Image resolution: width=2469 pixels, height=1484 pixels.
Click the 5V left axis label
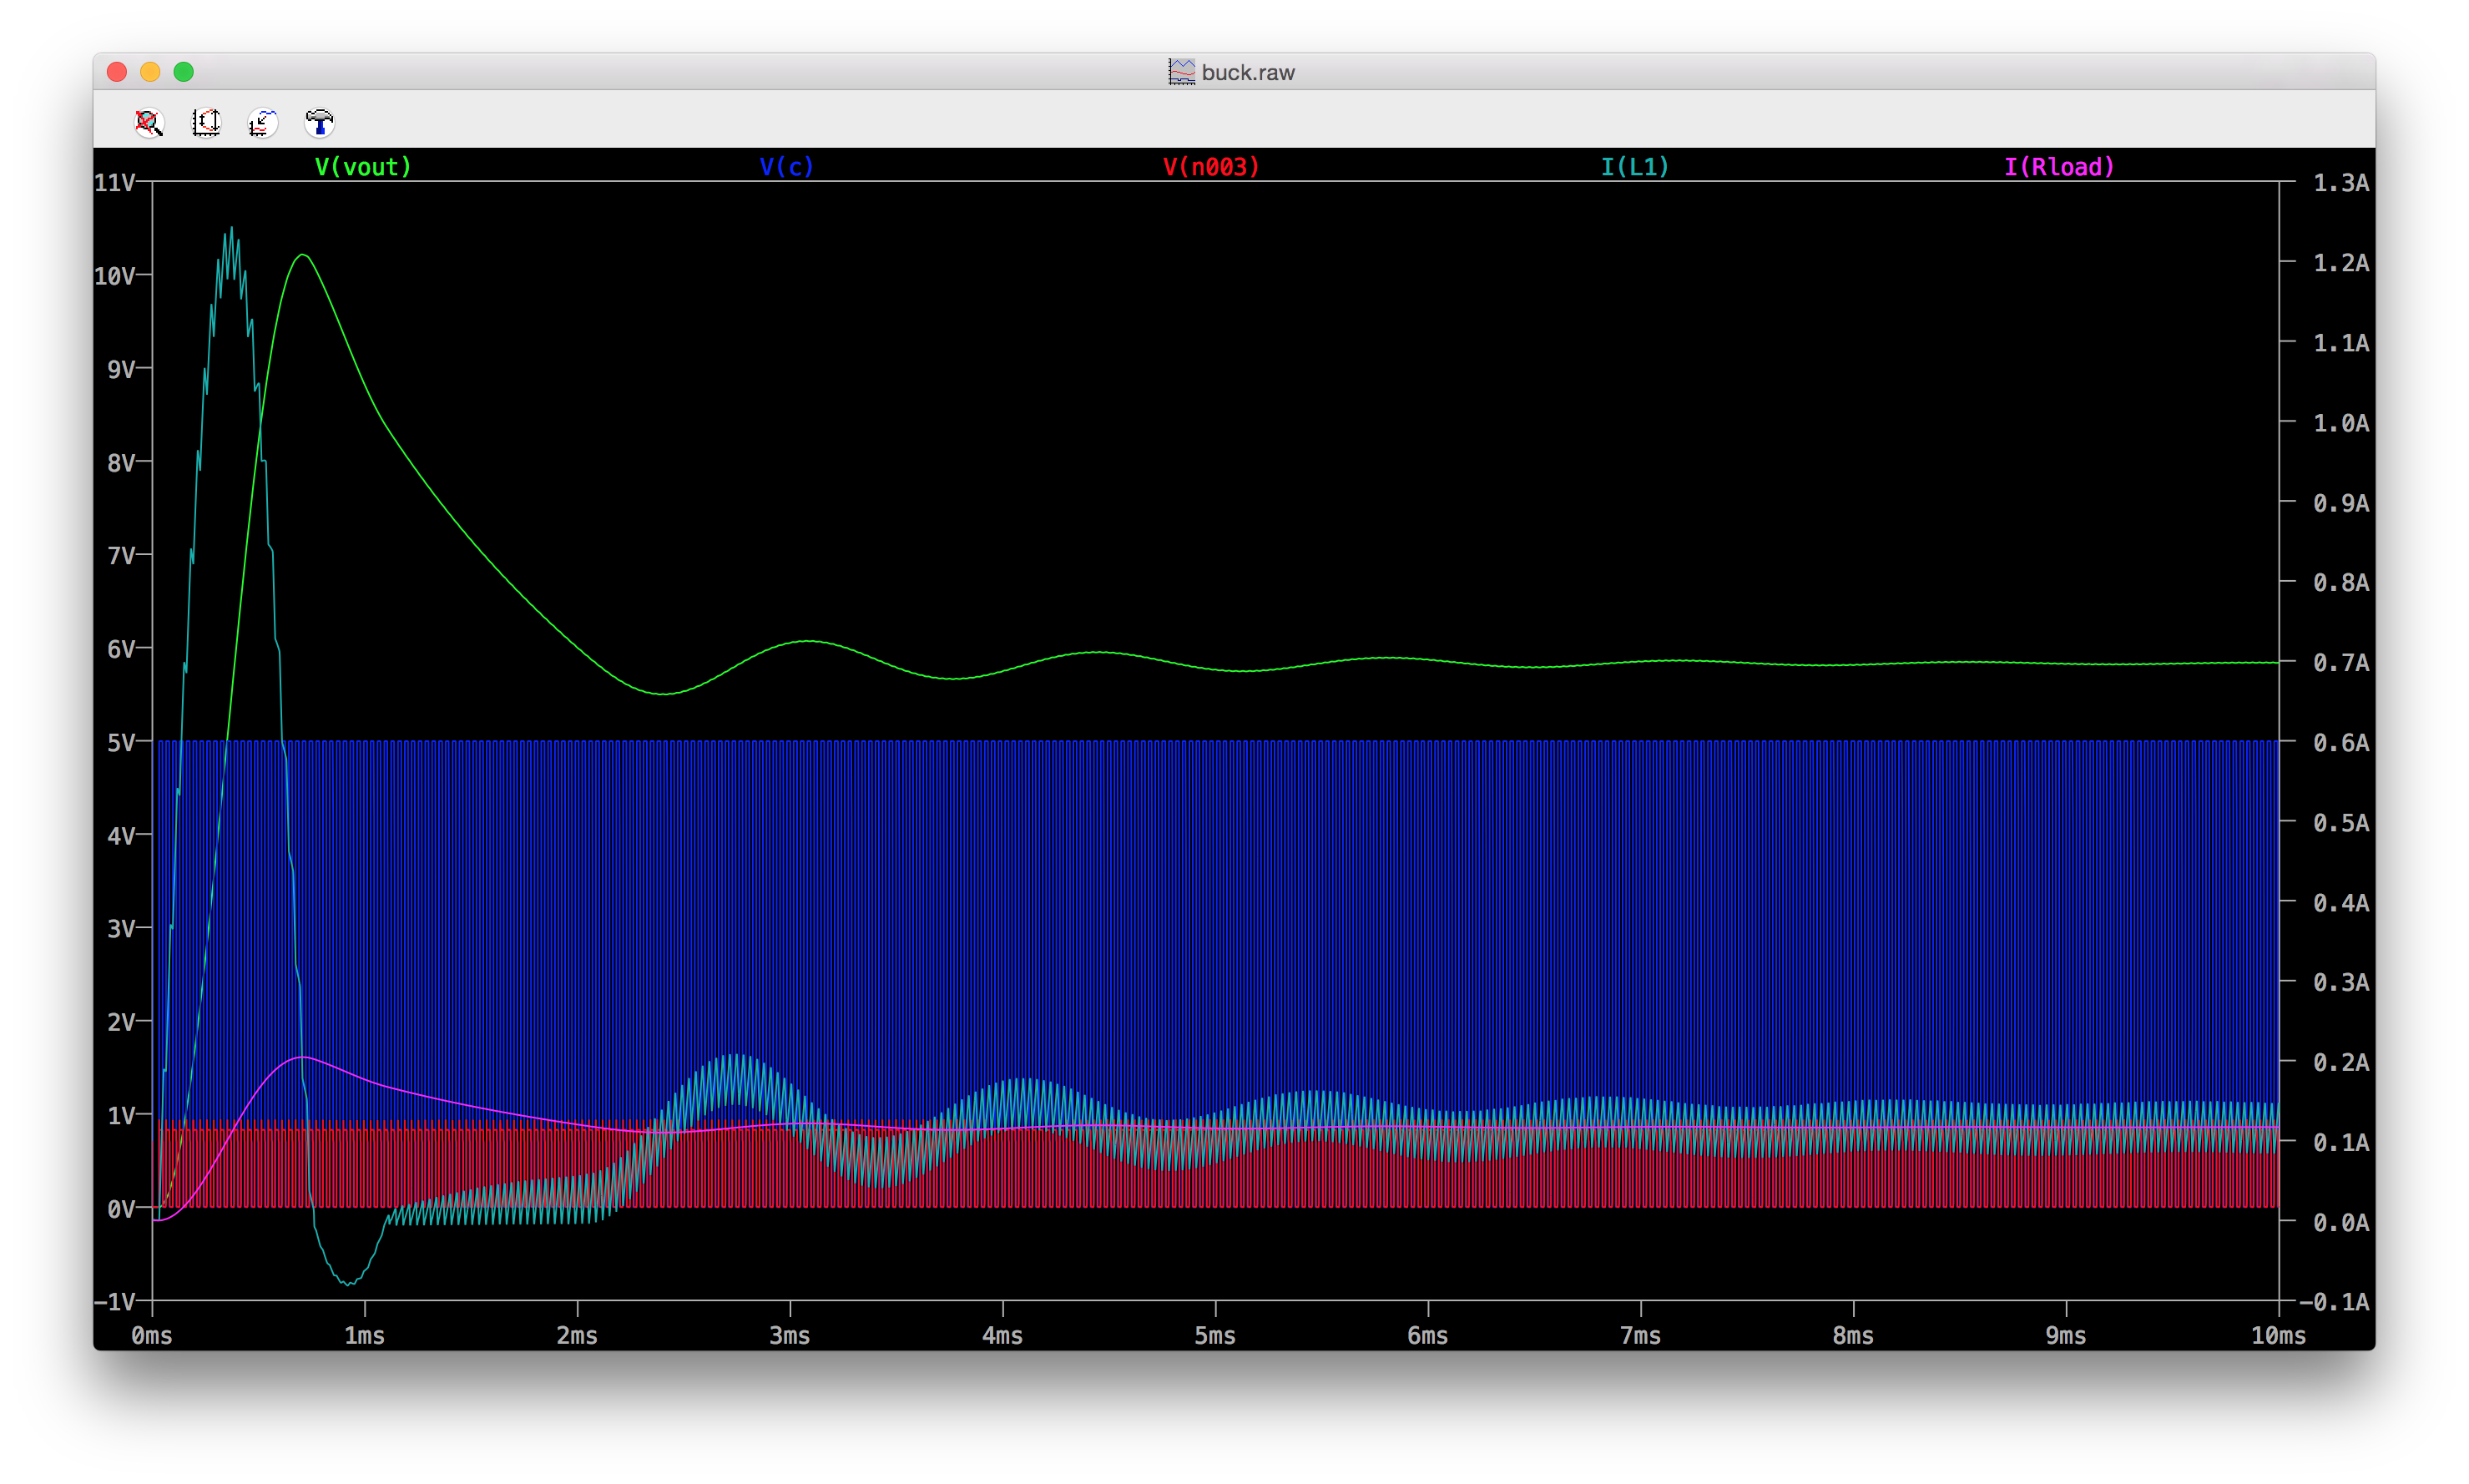click(121, 743)
